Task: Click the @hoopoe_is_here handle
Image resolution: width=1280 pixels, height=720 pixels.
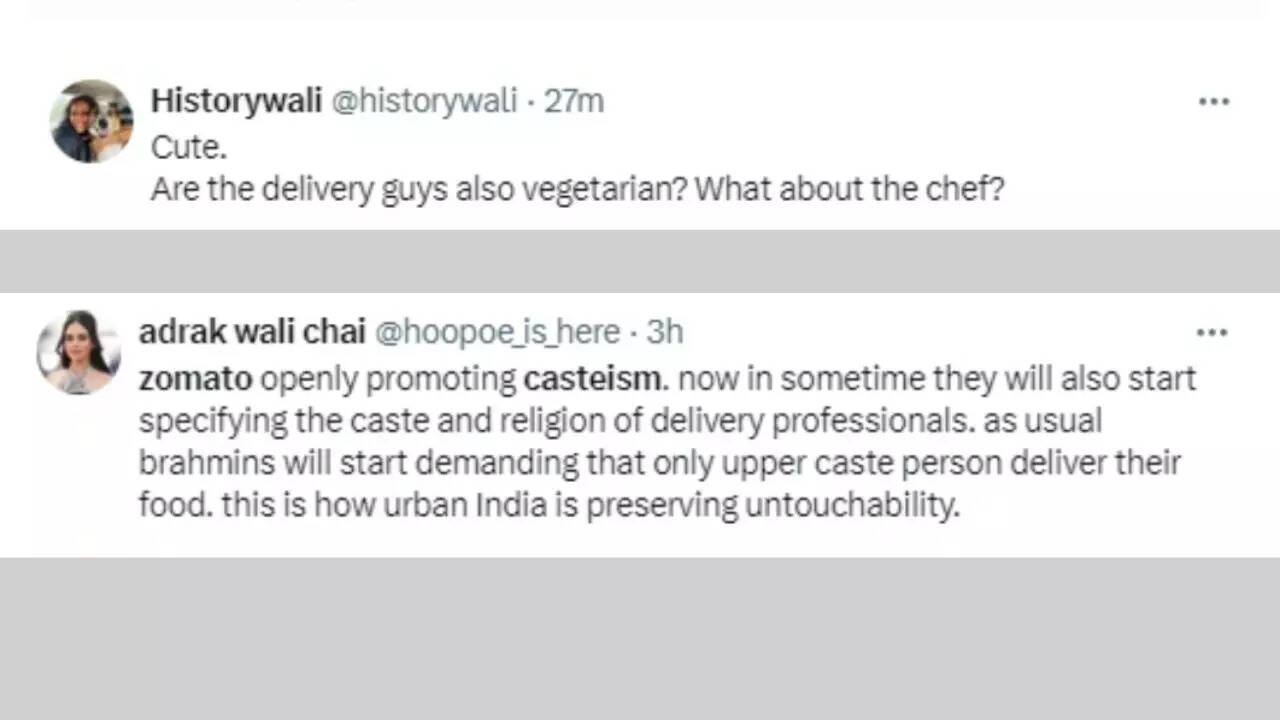Action: tap(496, 332)
